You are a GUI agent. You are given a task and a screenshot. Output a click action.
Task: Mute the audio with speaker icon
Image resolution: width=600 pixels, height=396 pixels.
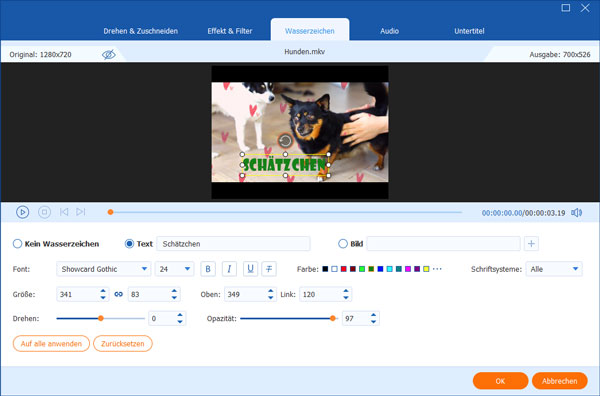[576, 212]
